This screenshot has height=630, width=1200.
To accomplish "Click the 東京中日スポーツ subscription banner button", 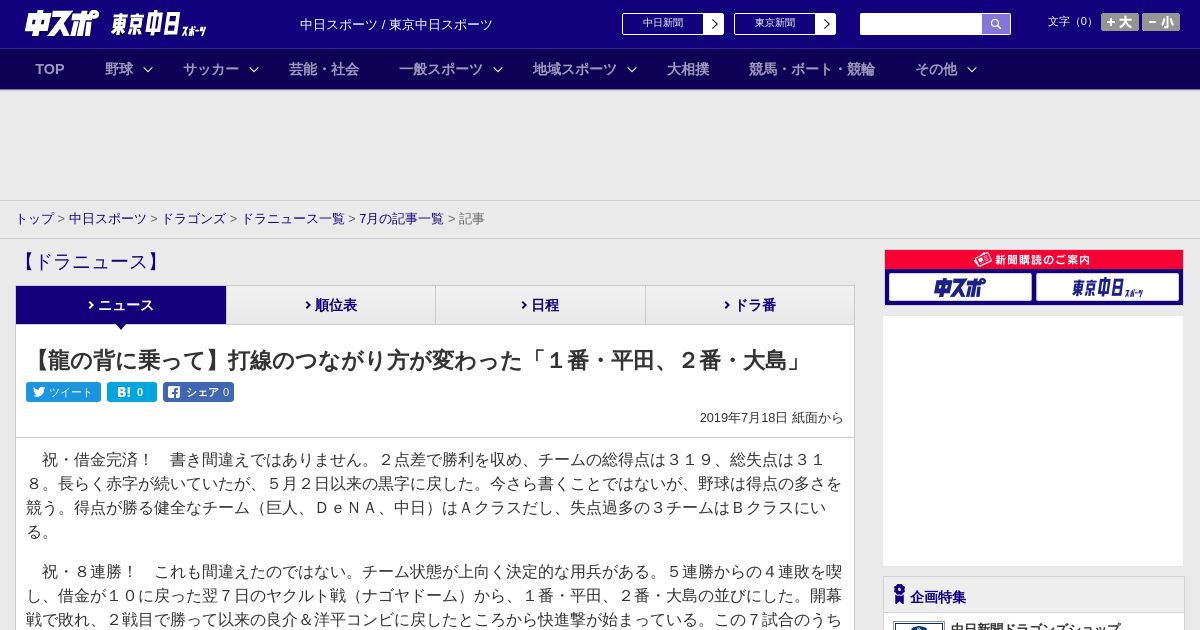I will point(1107,287).
